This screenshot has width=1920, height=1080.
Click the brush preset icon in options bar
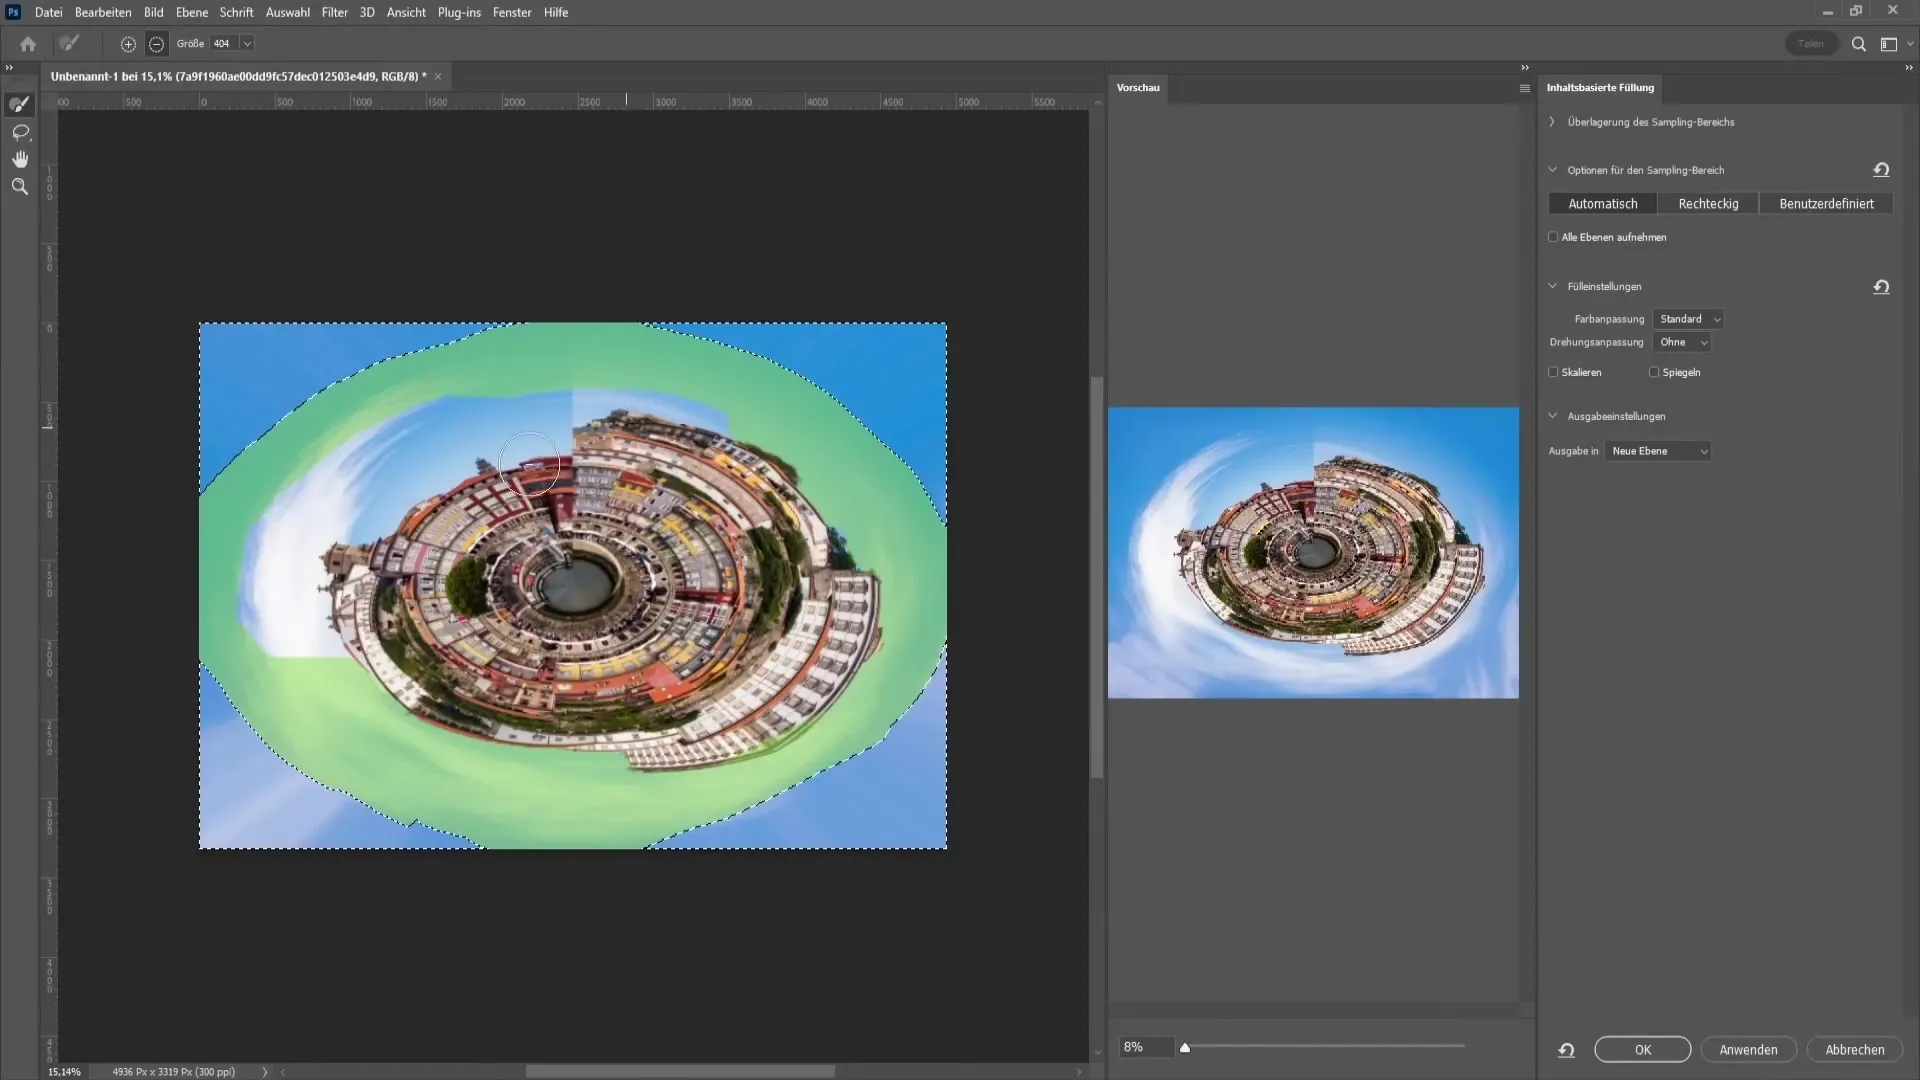pos(69,43)
